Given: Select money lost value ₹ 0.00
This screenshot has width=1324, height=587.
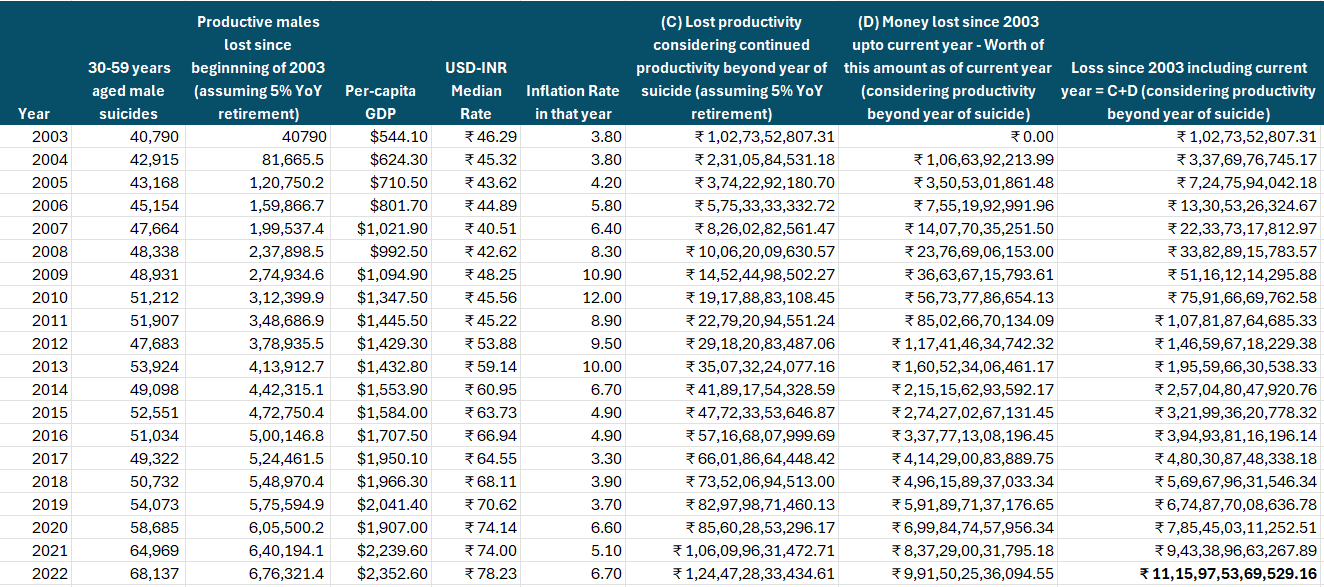Looking at the screenshot, I should pos(1032,137).
